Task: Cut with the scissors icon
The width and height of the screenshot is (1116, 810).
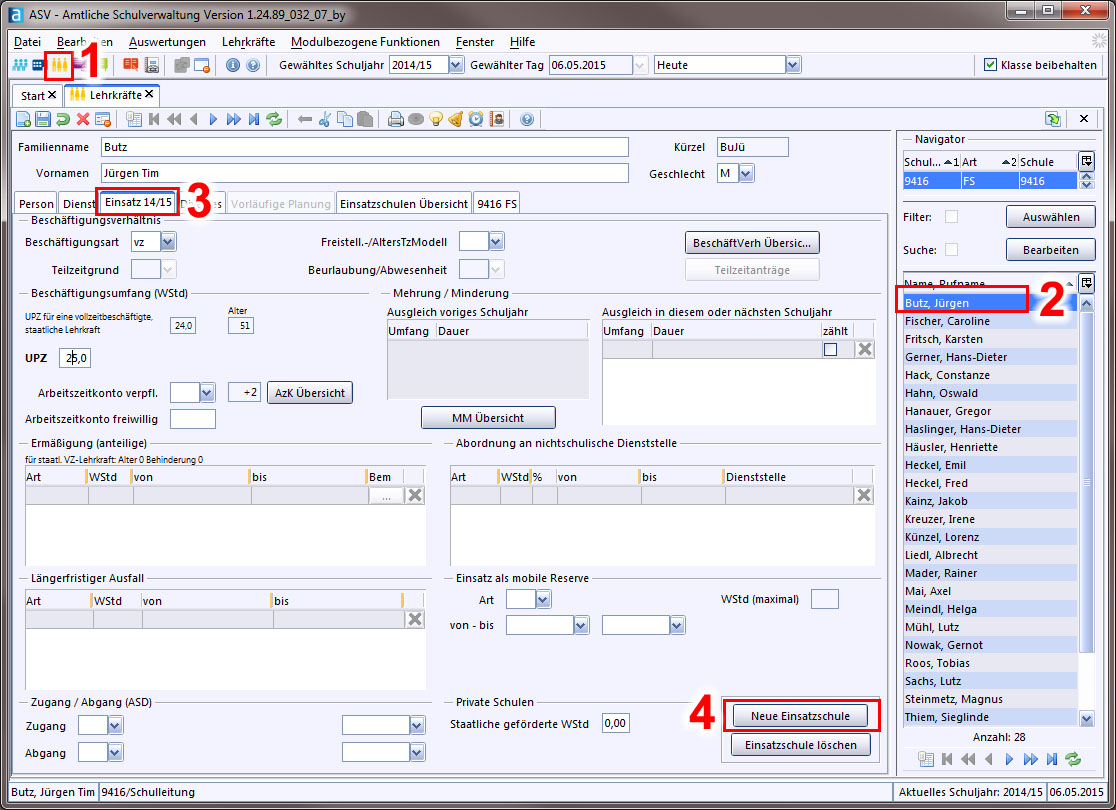Action: coord(325,120)
